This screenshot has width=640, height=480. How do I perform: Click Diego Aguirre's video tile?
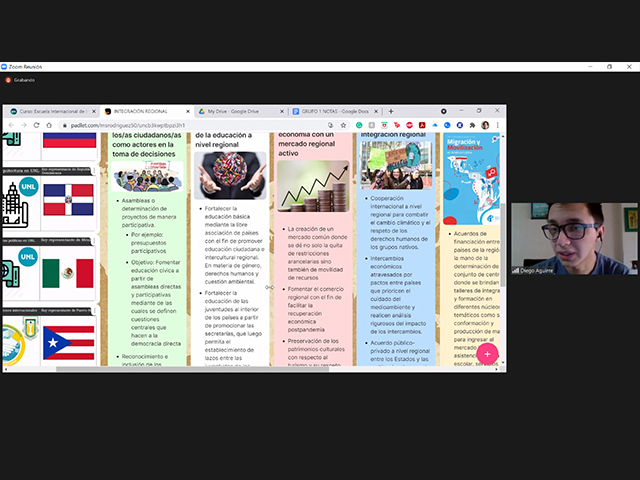(x=572, y=238)
